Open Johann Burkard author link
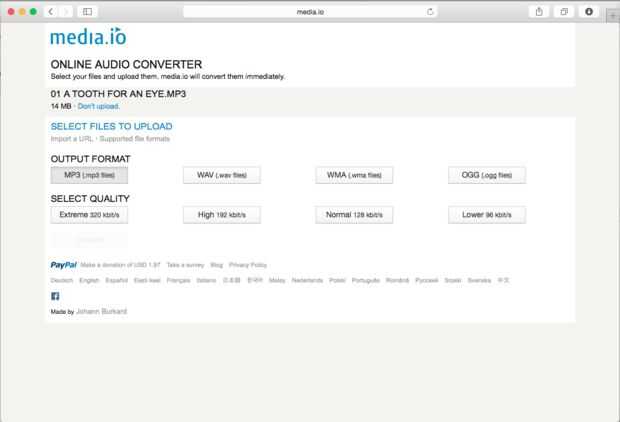Image resolution: width=620 pixels, height=422 pixels. click(102, 312)
